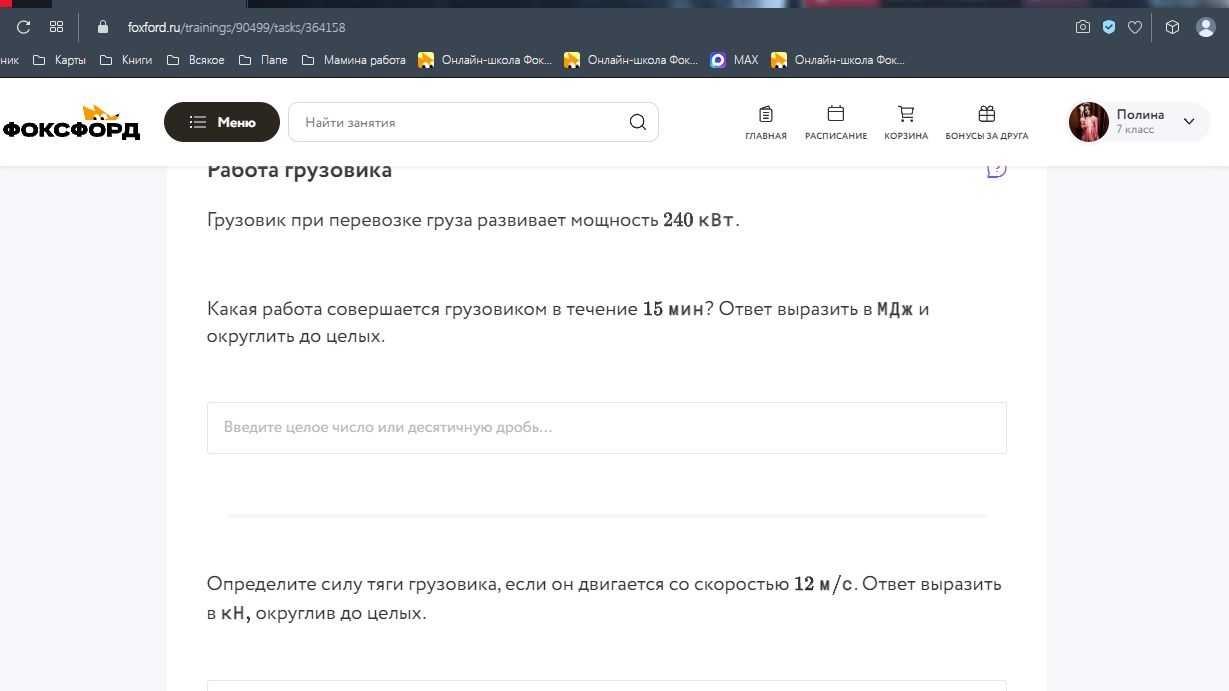This screenshot has width=1229, height=691.
Task: Open the Книги bookmarks folder
Action: [126, 60]
